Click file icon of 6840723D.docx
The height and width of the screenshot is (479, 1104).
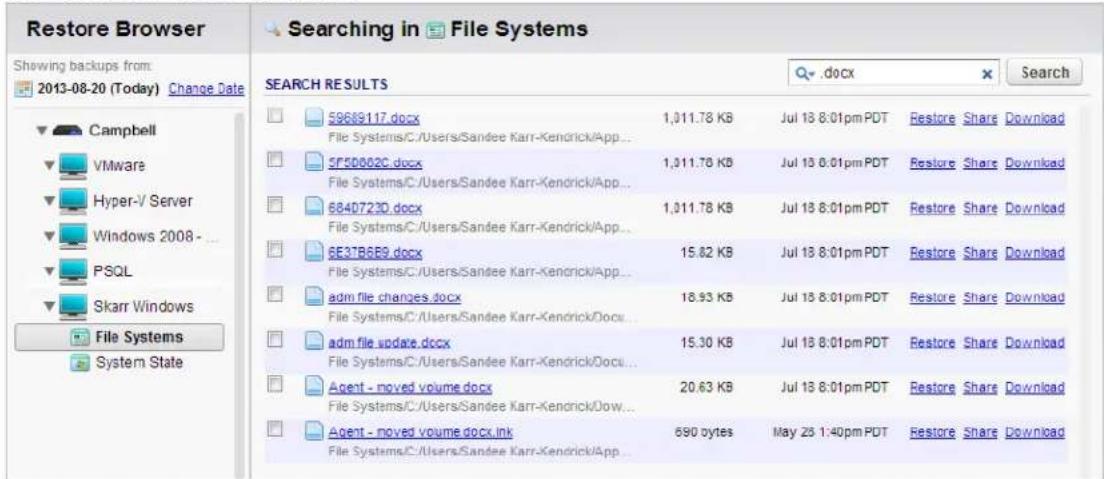[314, 208]
